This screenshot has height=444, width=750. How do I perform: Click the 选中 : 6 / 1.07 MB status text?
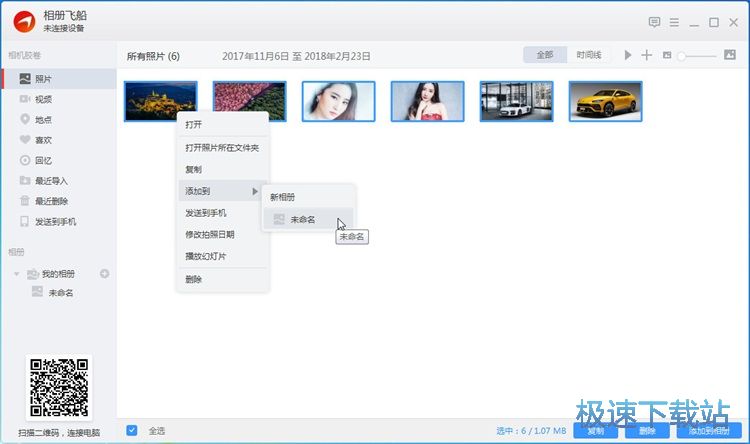531,431
